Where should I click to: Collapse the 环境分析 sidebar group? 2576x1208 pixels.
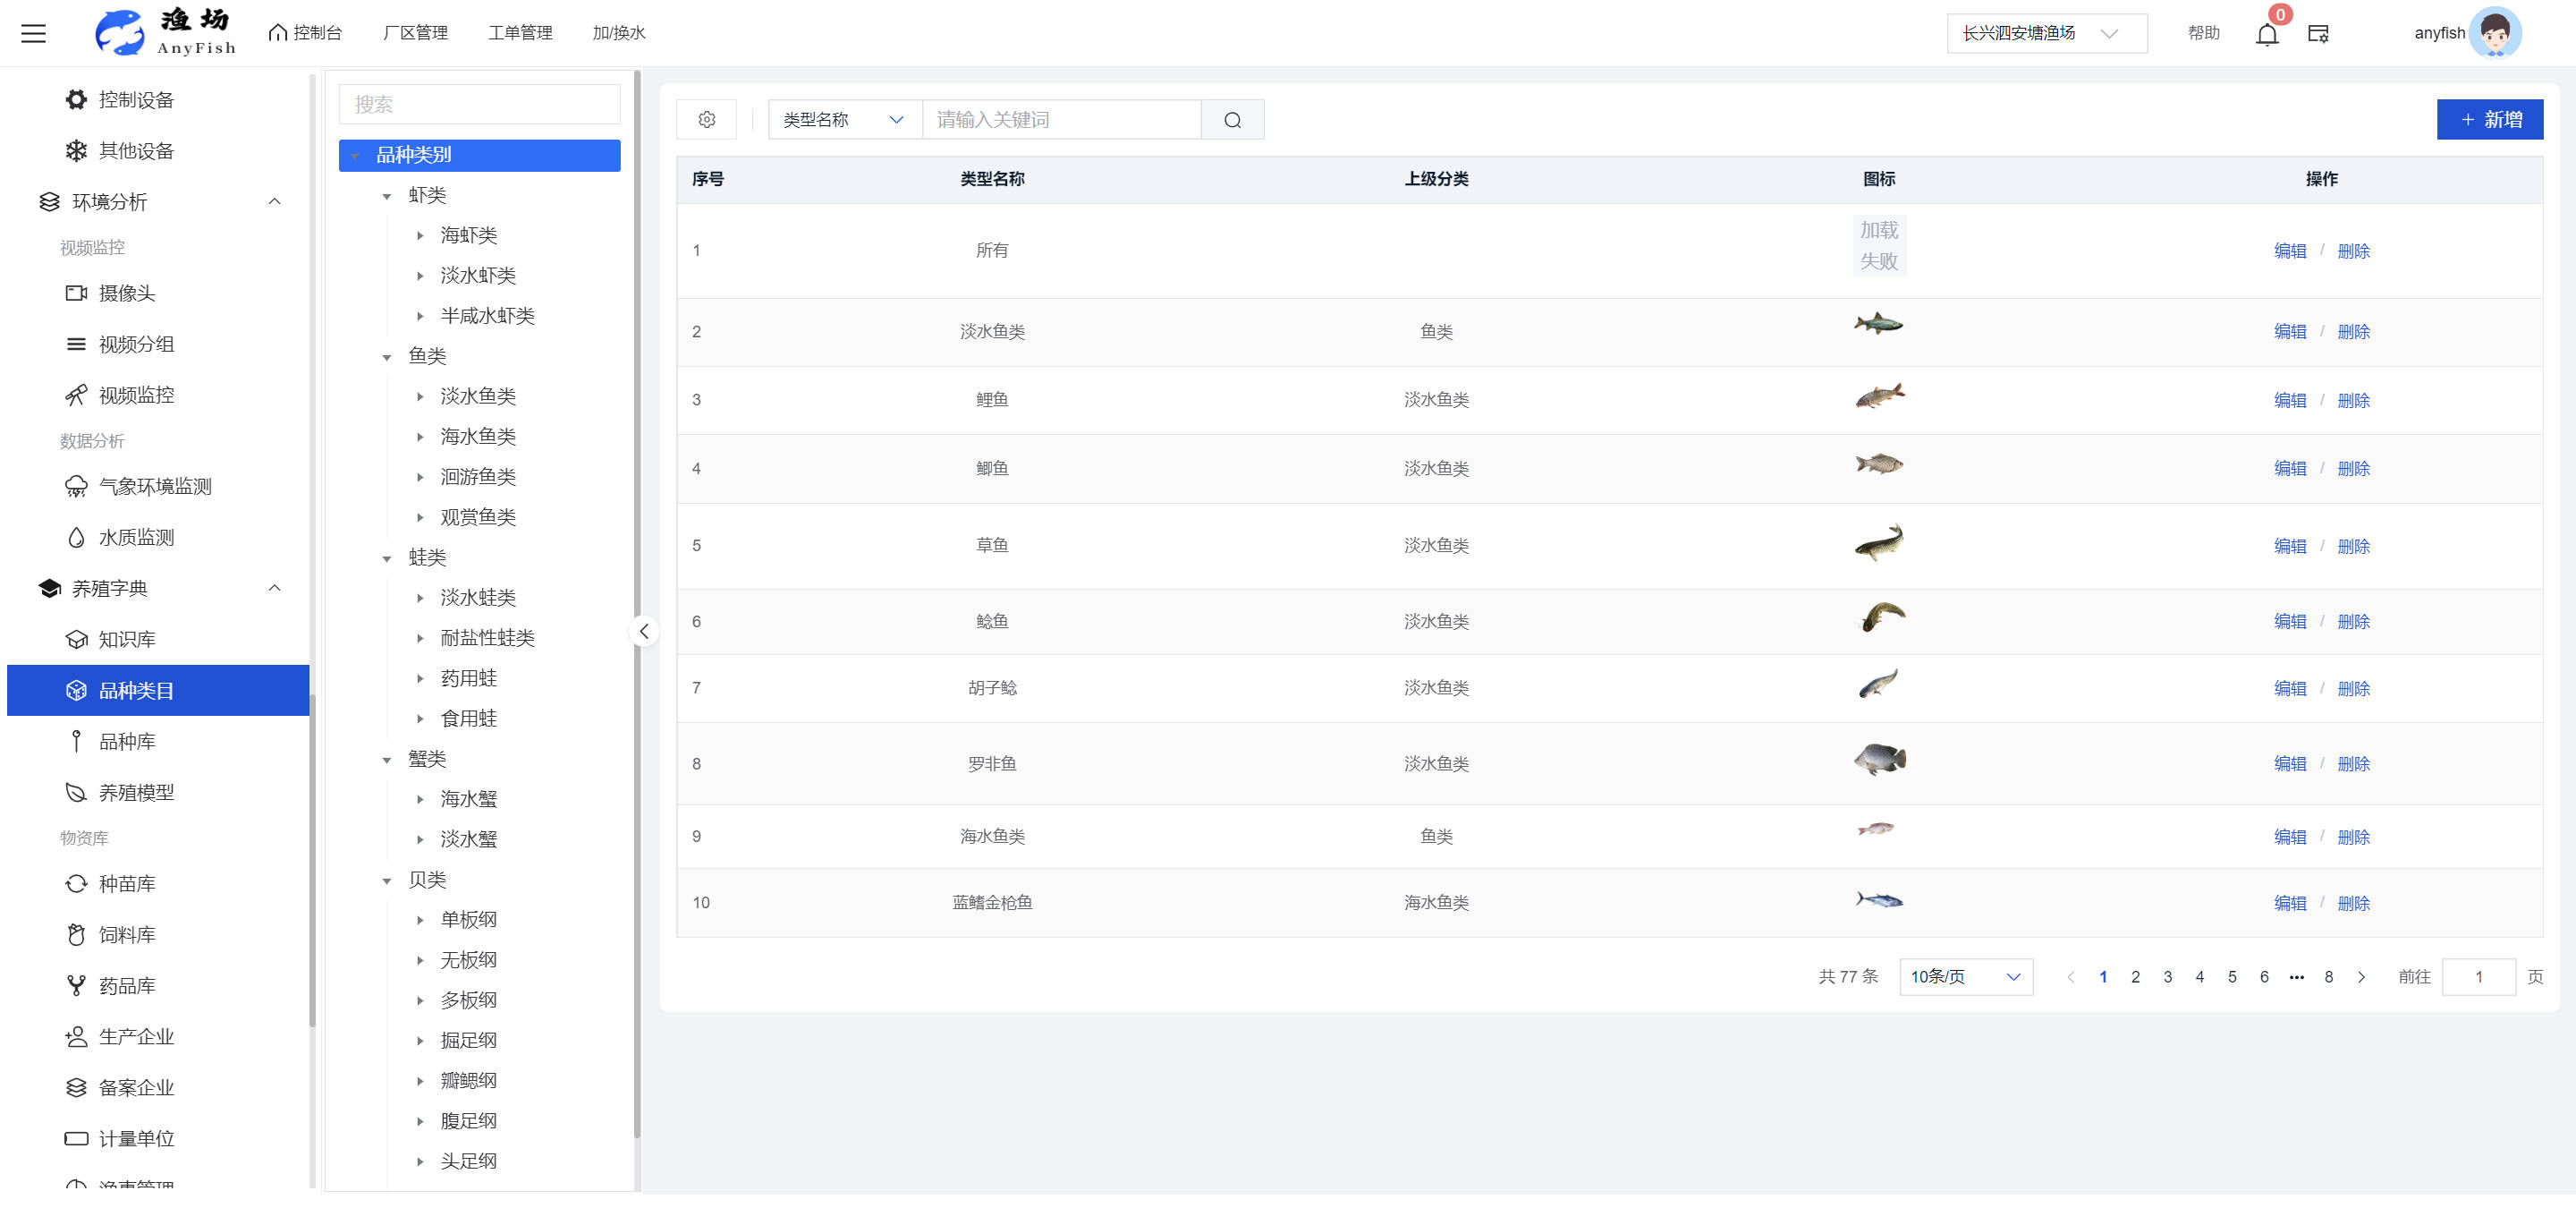coord(274,202)
